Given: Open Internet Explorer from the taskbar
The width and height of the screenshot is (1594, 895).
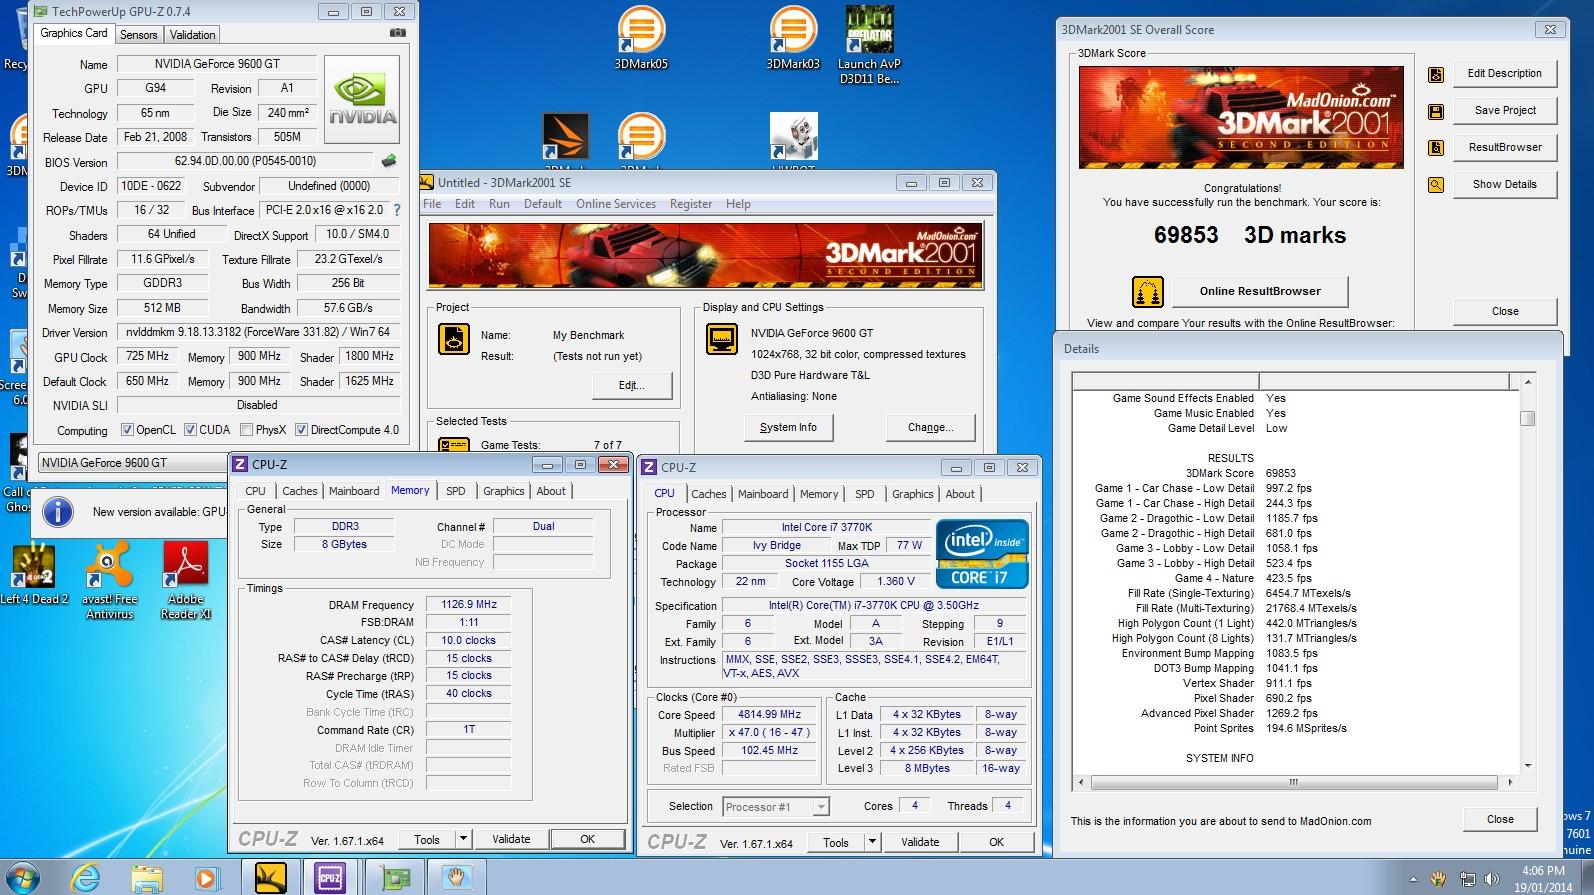Looking at the screenshot, I should [x=87, y=878].
